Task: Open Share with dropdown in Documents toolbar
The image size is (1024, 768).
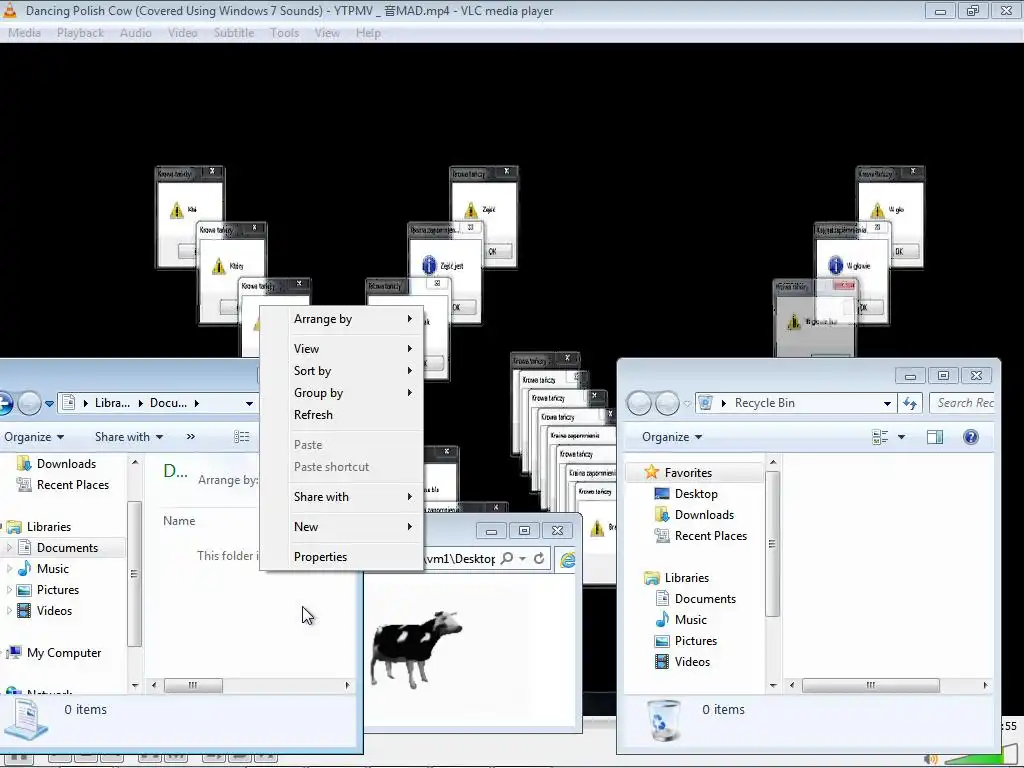Action: tap(129, 437)
